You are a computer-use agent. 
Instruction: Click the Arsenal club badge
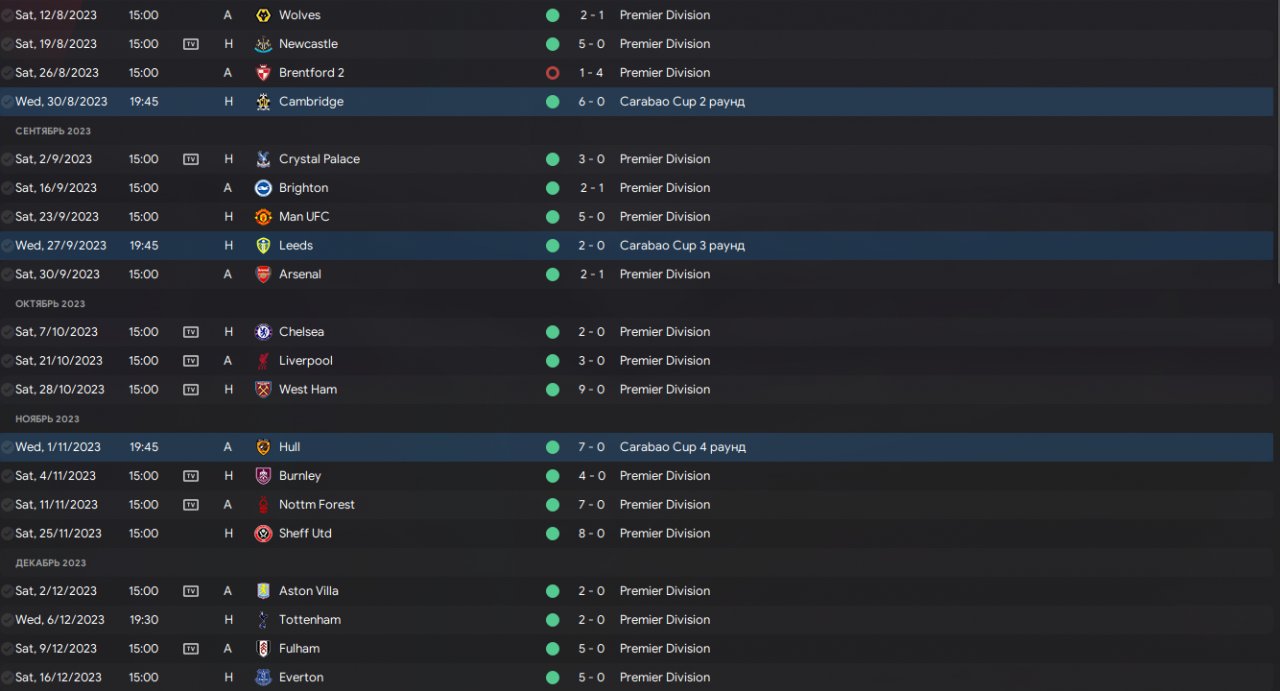263,274
